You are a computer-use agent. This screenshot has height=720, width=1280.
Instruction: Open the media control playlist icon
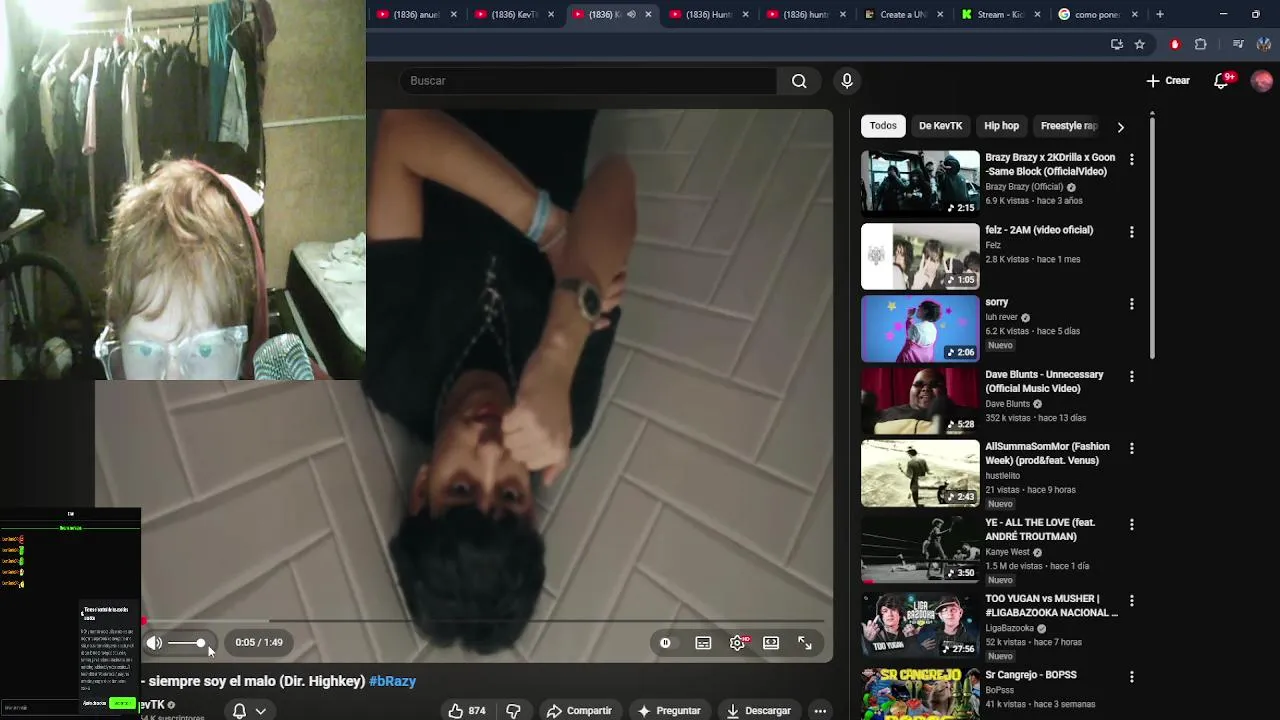pyautogui.click(x=1238, y=44)
